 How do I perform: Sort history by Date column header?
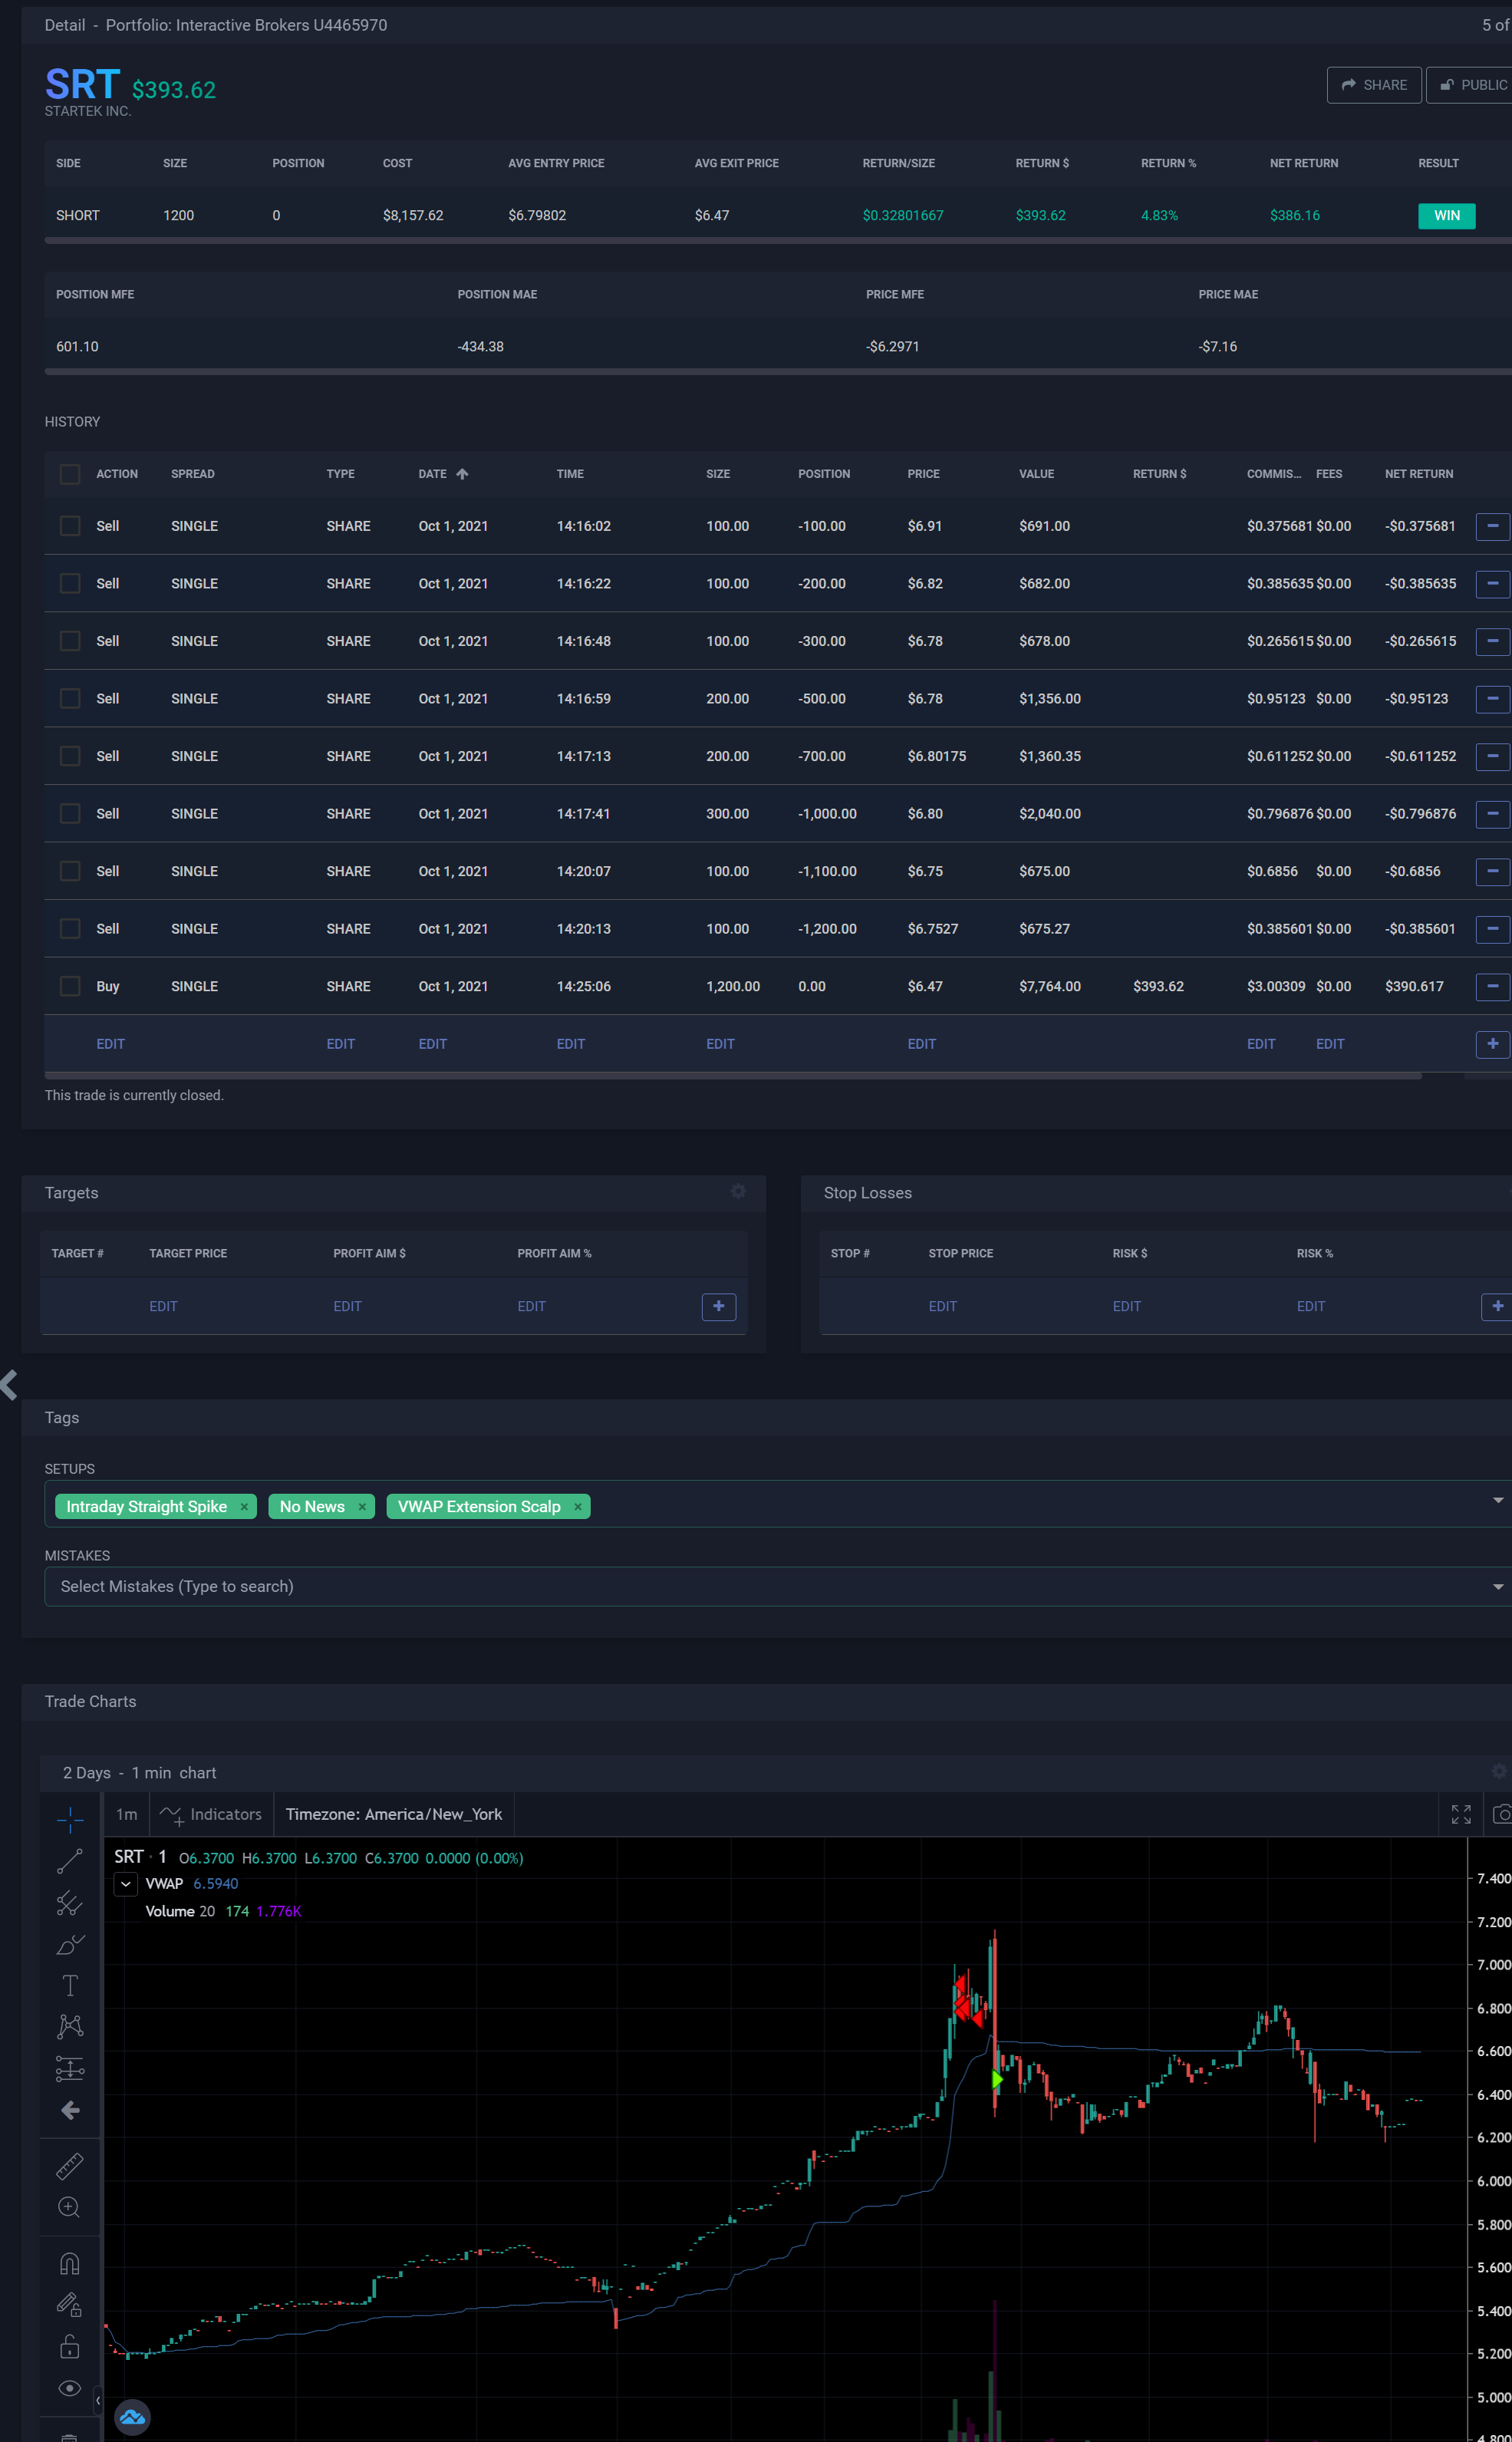pyautogui.click(x=433, y=474)
